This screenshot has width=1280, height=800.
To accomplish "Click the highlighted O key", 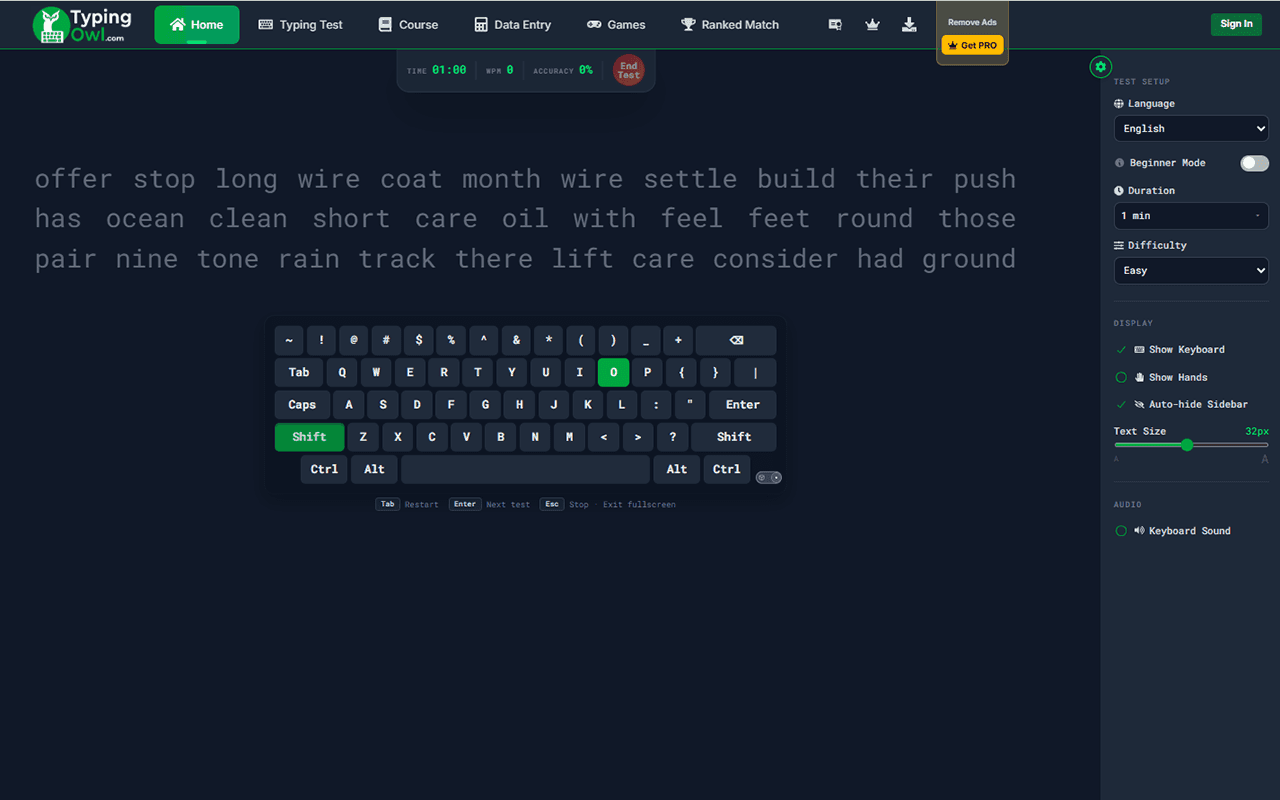I will pyautogui.click(x=613, y=372).
